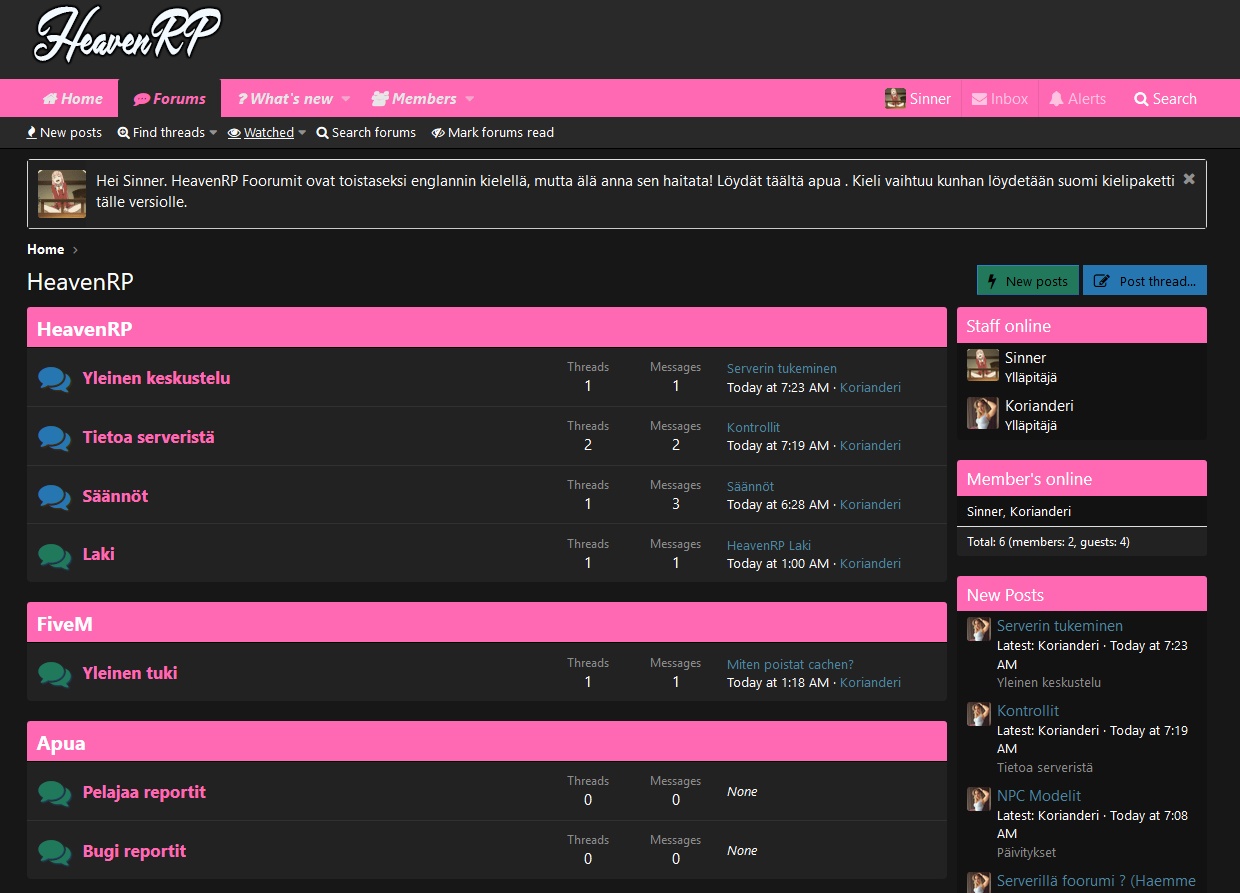
Task: Open the Bugi reportit forum
Action: click(134, 851)
